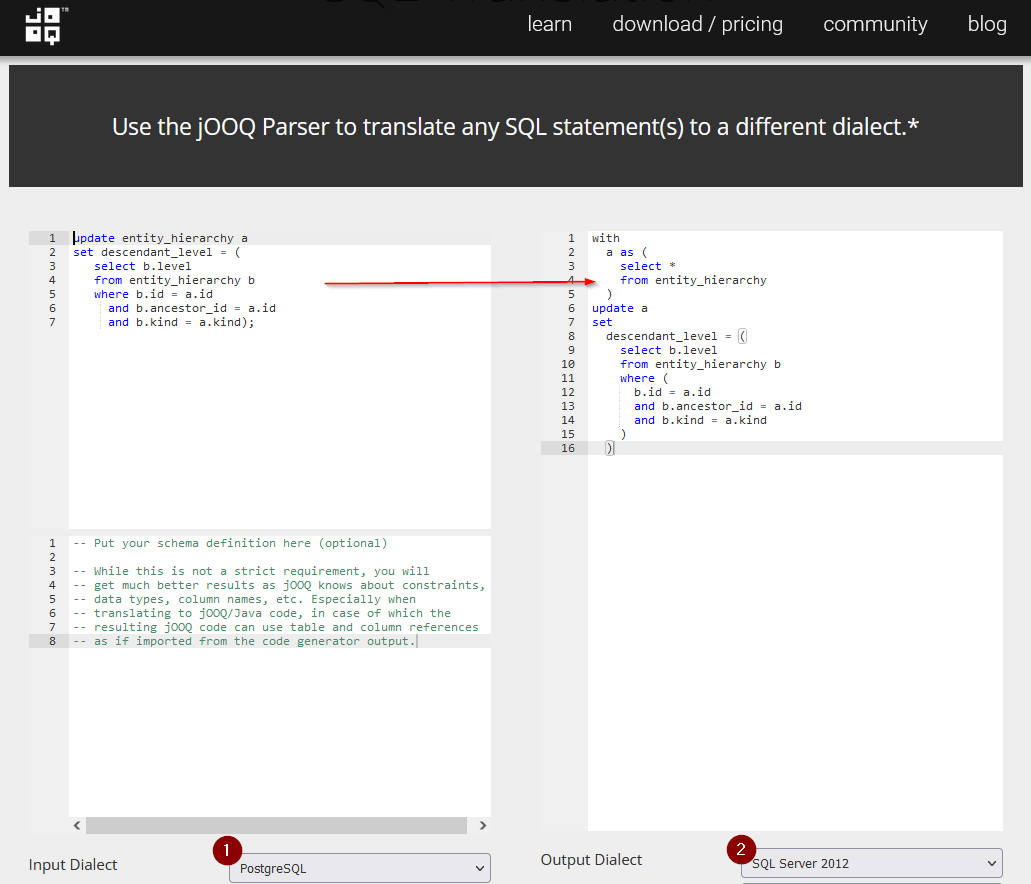Click schema comment 'data types, column names, etc.'

tap(244, 599)
